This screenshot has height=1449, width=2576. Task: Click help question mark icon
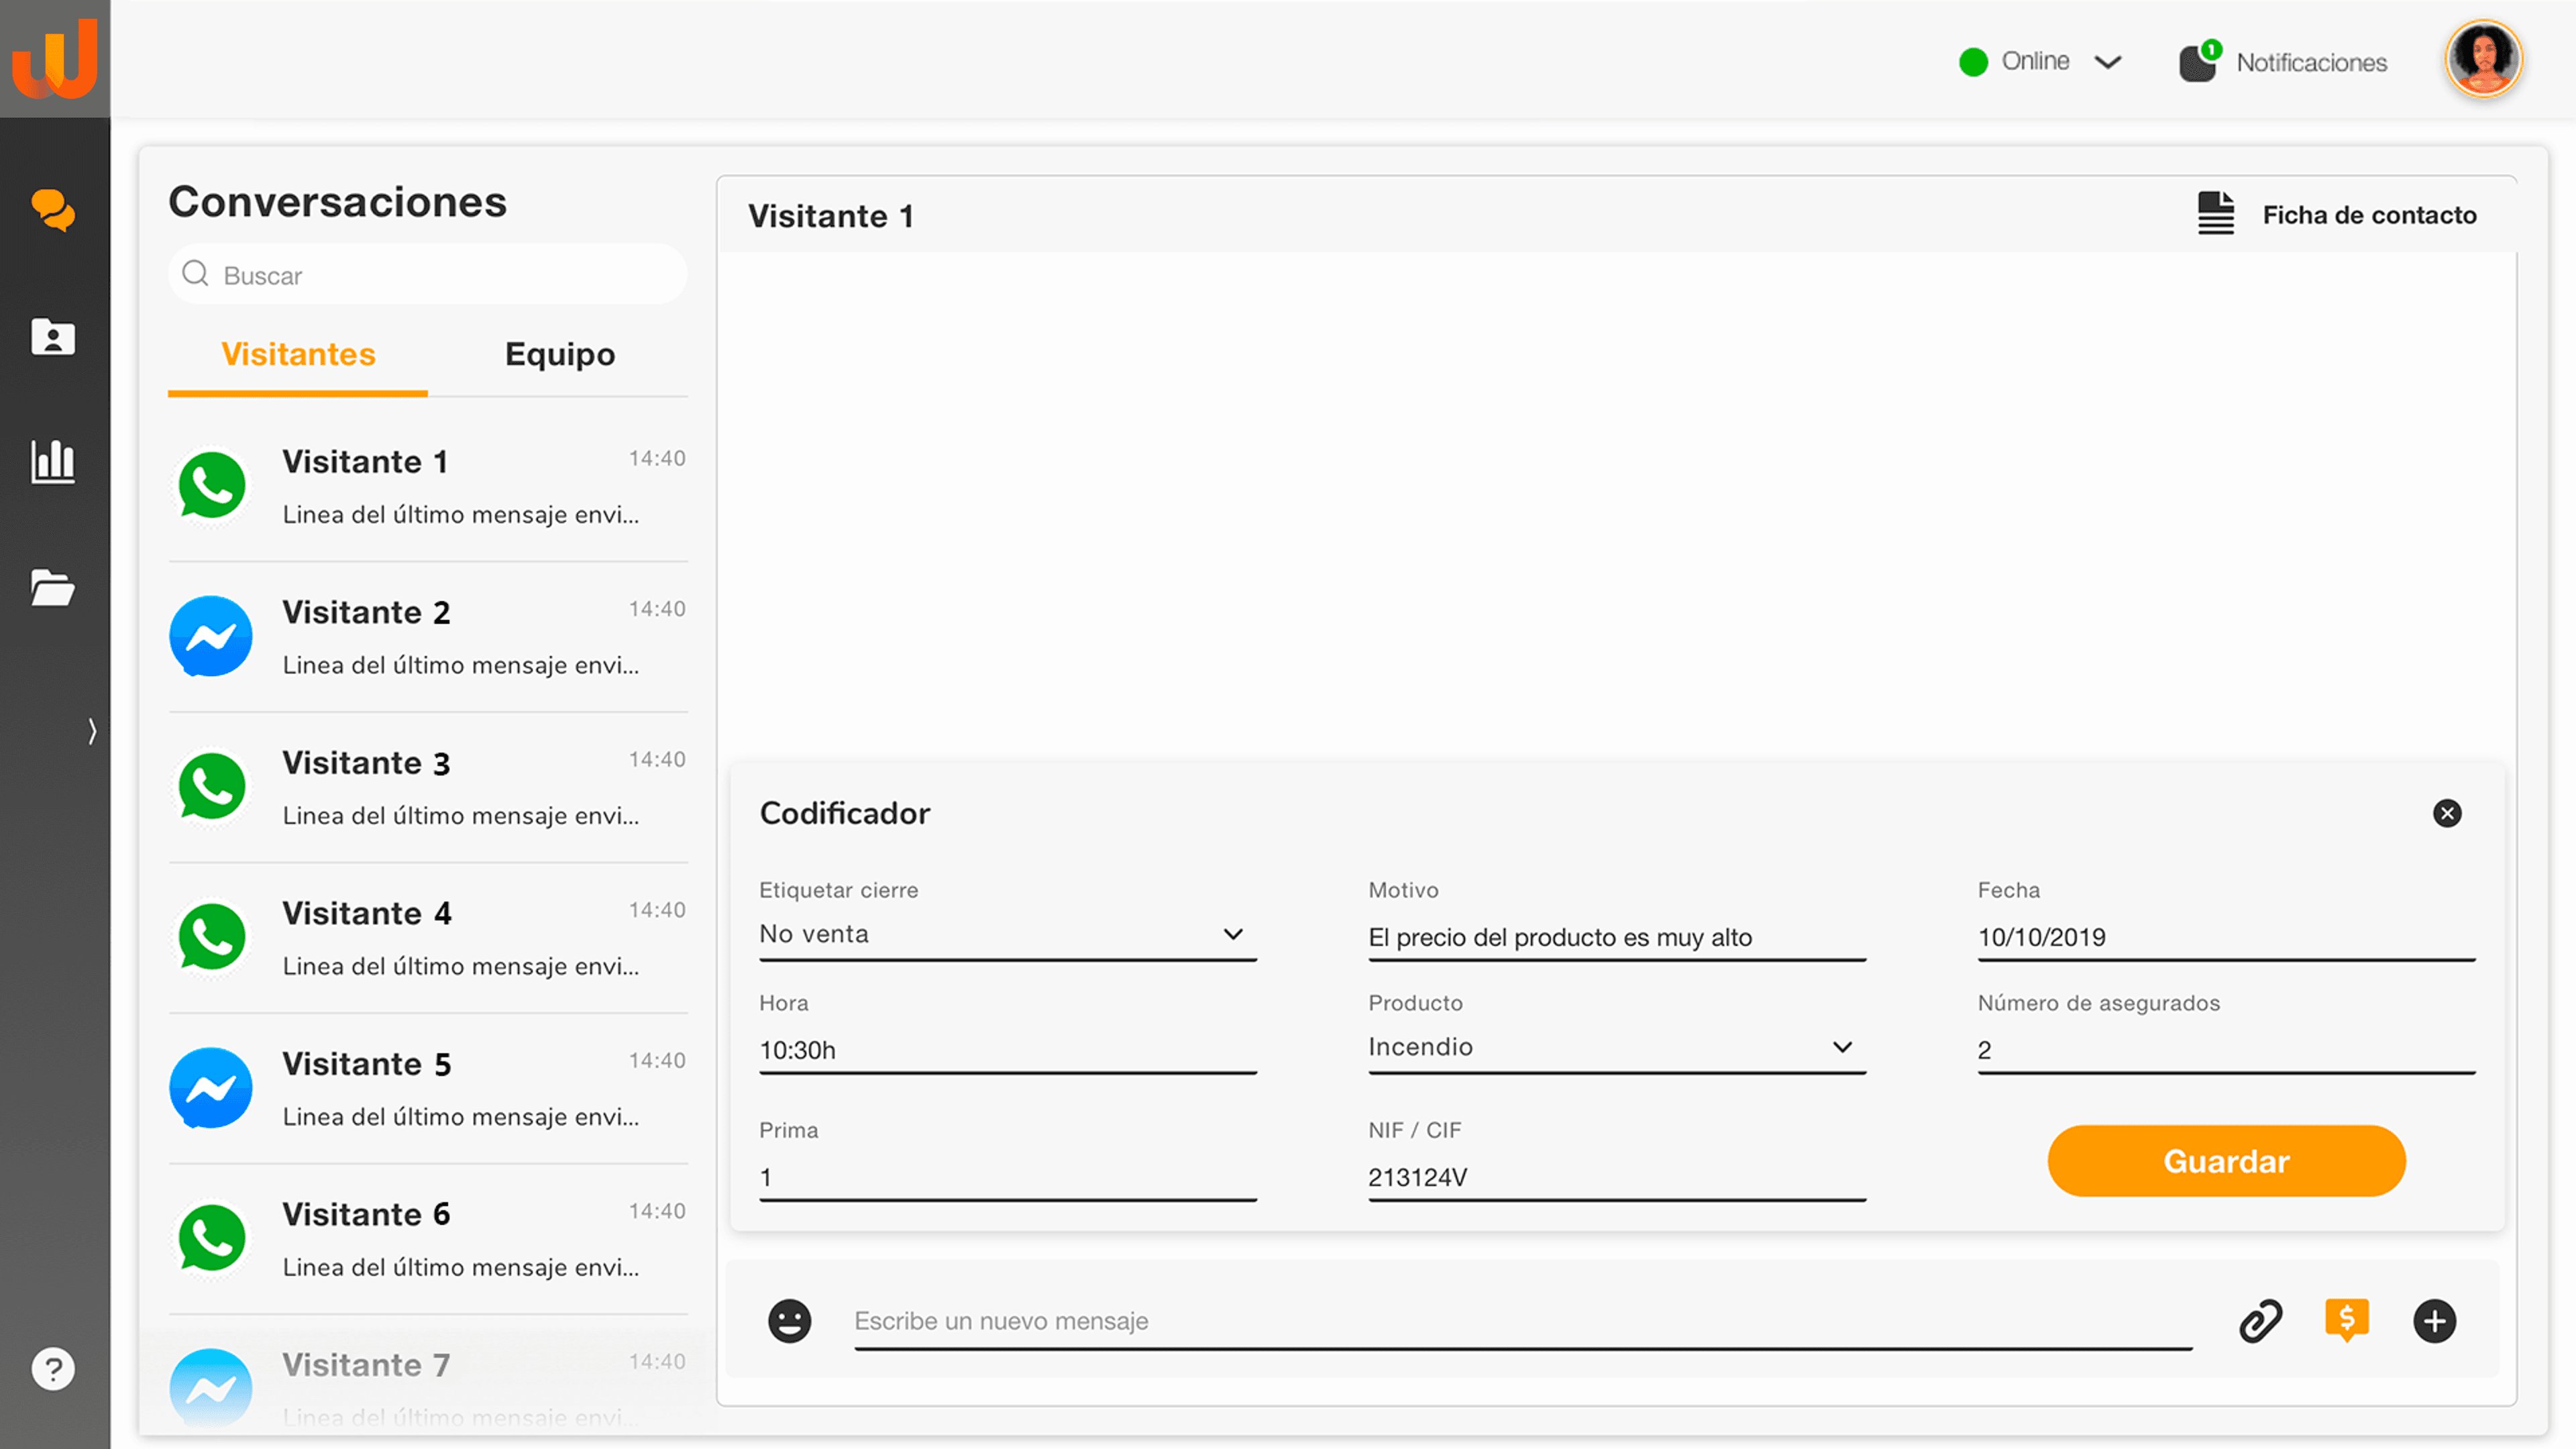[x=53, y=1368]
